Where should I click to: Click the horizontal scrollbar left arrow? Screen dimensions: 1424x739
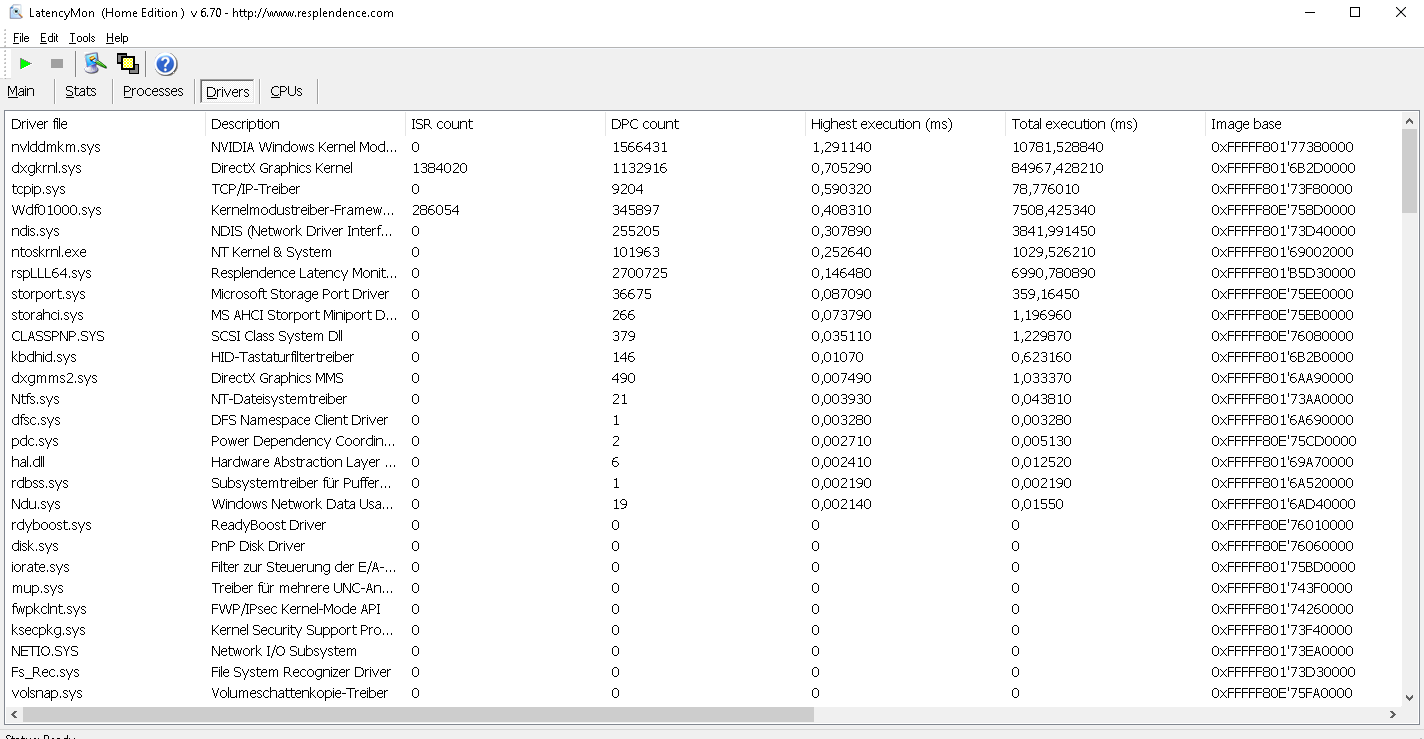click(x=13, y=715)
